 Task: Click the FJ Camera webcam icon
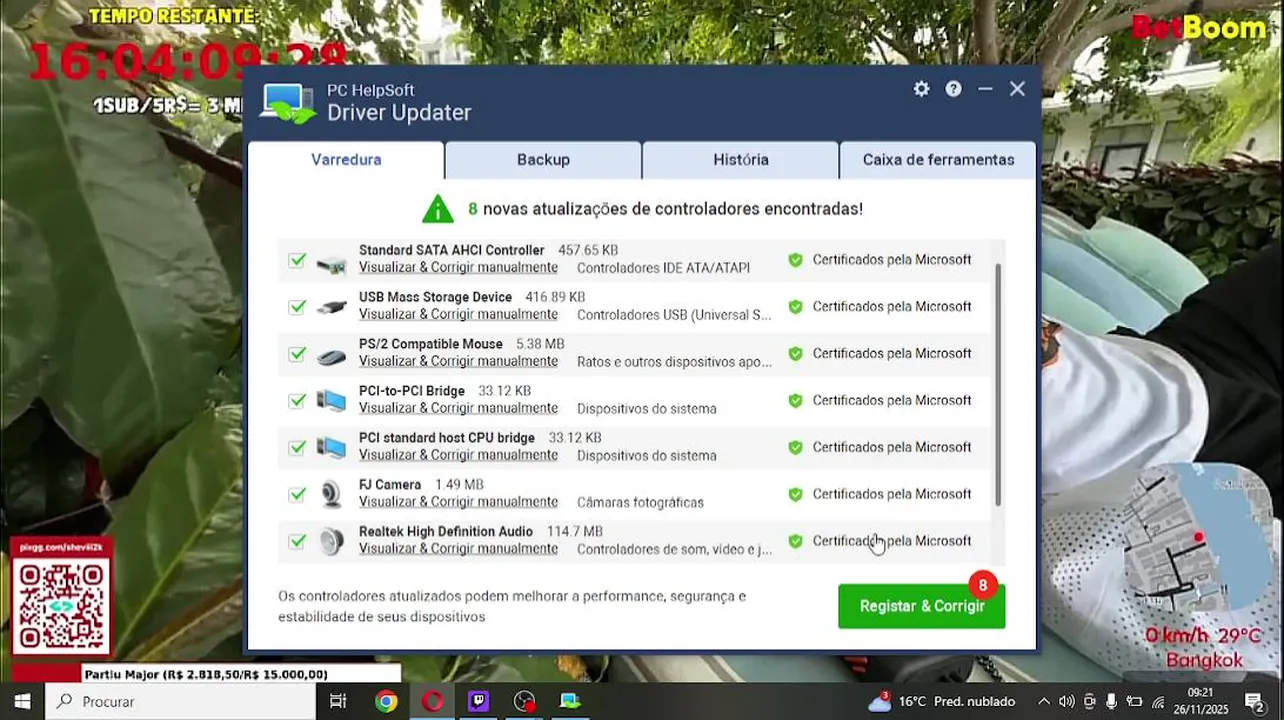[331, 494]
